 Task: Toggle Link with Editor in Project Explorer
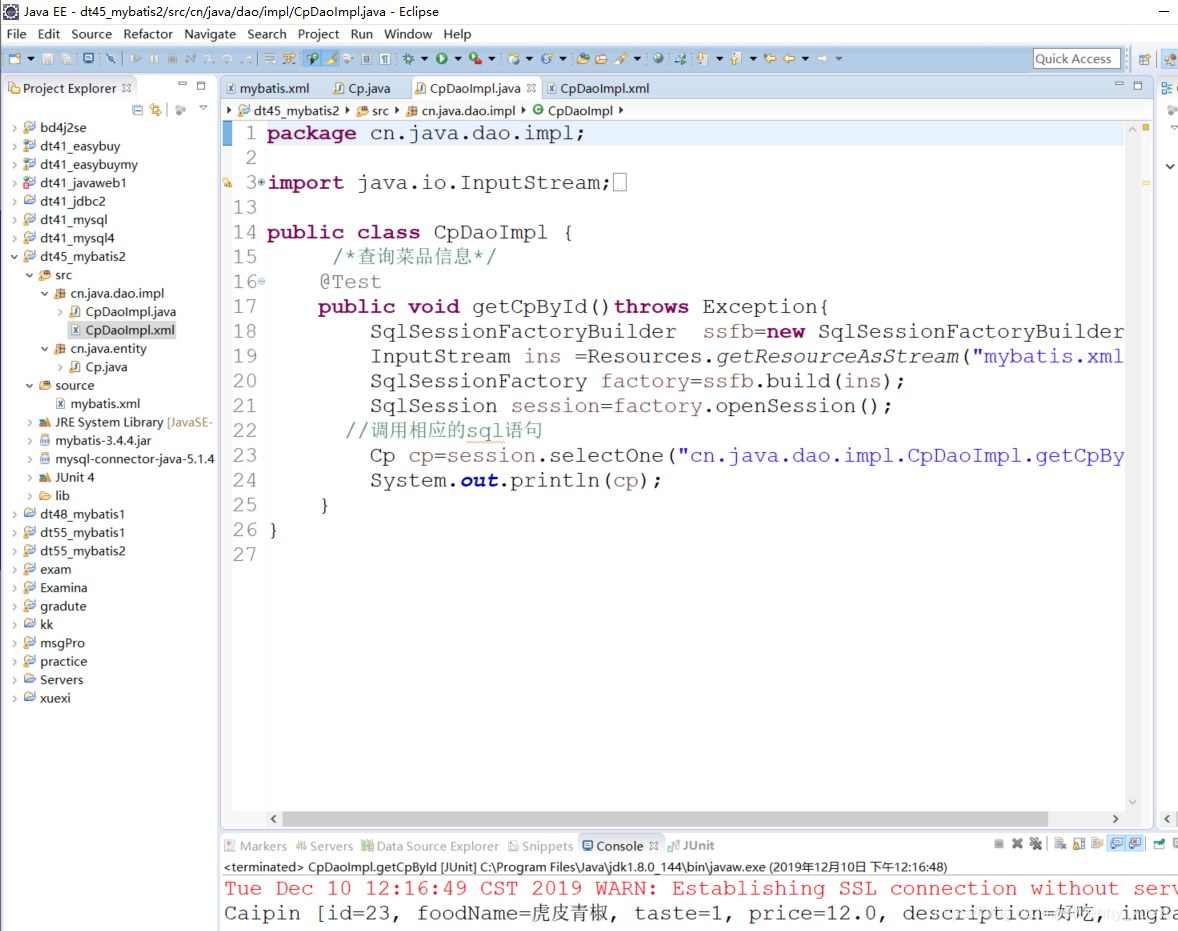[156, 110]
